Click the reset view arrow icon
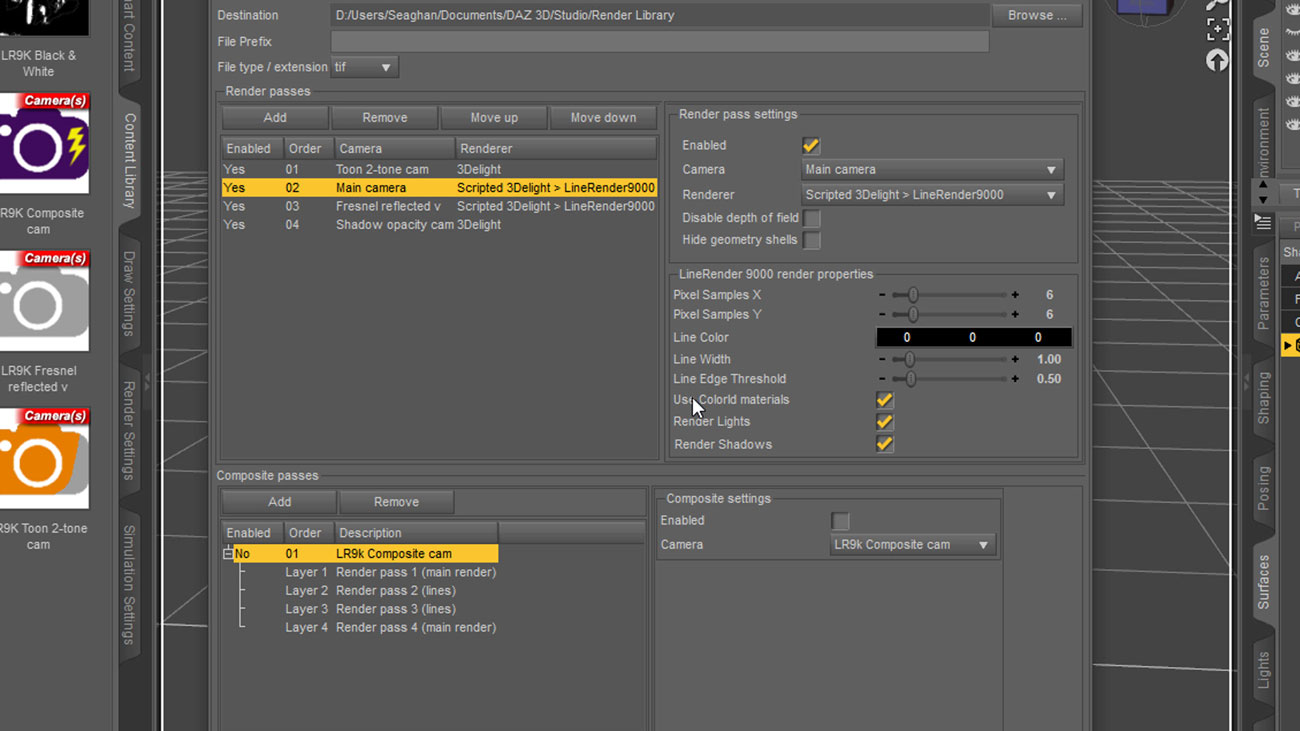The width and height of the screenshot is (1300, 731). click(1217, 61)
